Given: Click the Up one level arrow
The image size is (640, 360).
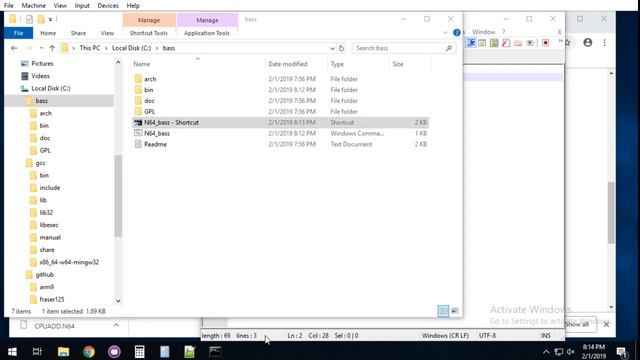Looking at the screenshot, I should tap(52, 48).
